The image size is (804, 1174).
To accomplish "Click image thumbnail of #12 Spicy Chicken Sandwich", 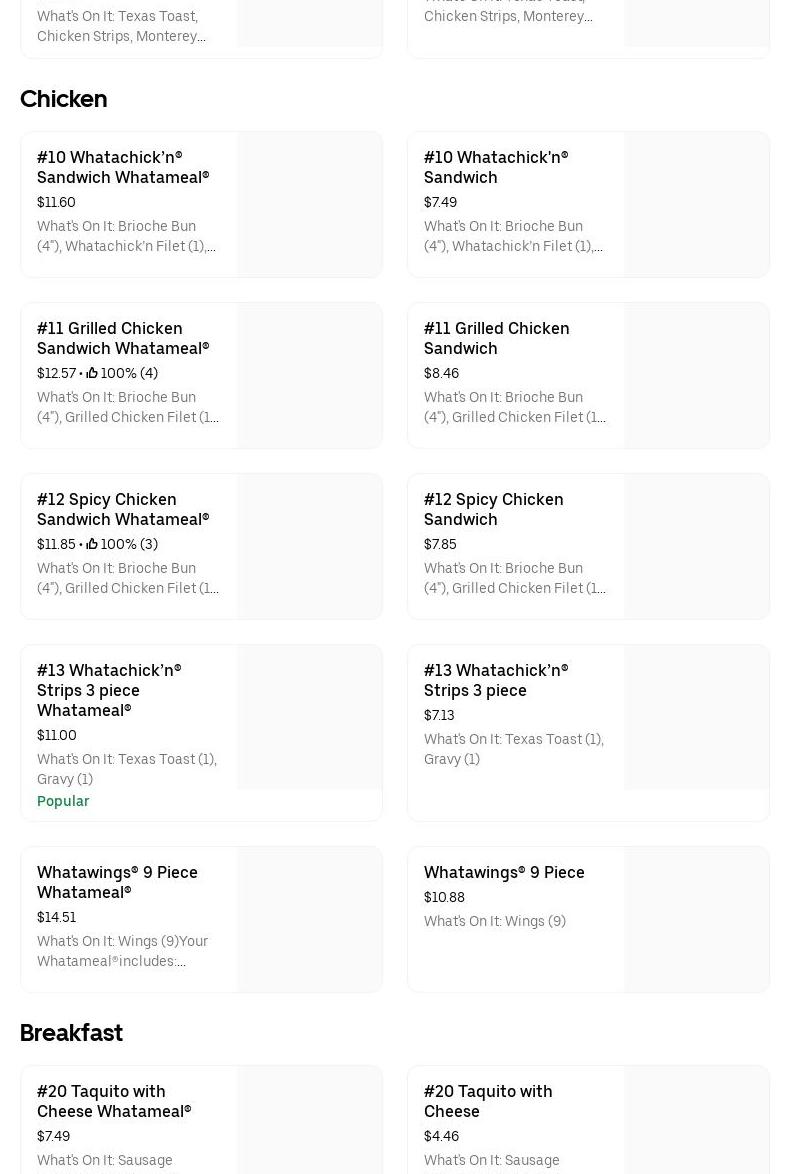I will tap(697, 547).
